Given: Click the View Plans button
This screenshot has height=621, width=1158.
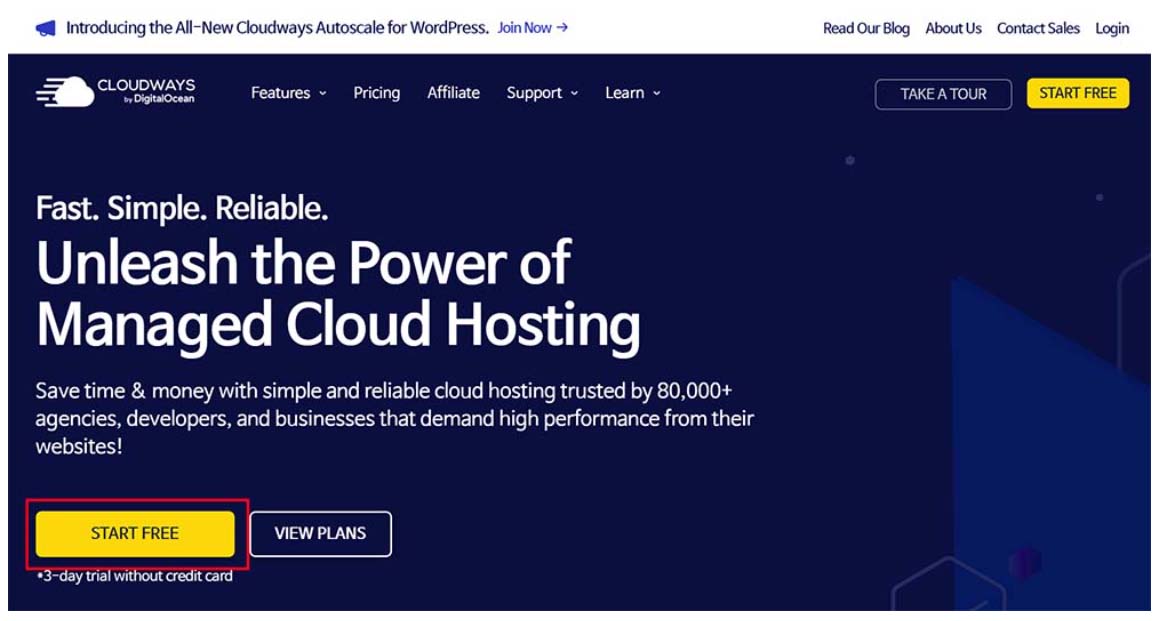Looking at the screenshot, I should click(321, 533).
